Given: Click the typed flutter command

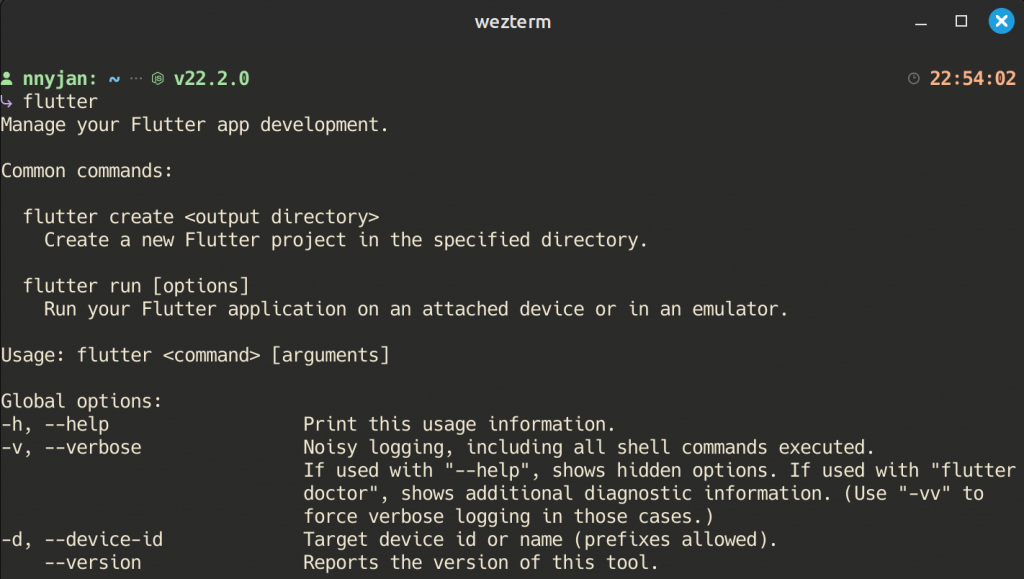Looking at the screenshot, I should (x=61, y=101).
